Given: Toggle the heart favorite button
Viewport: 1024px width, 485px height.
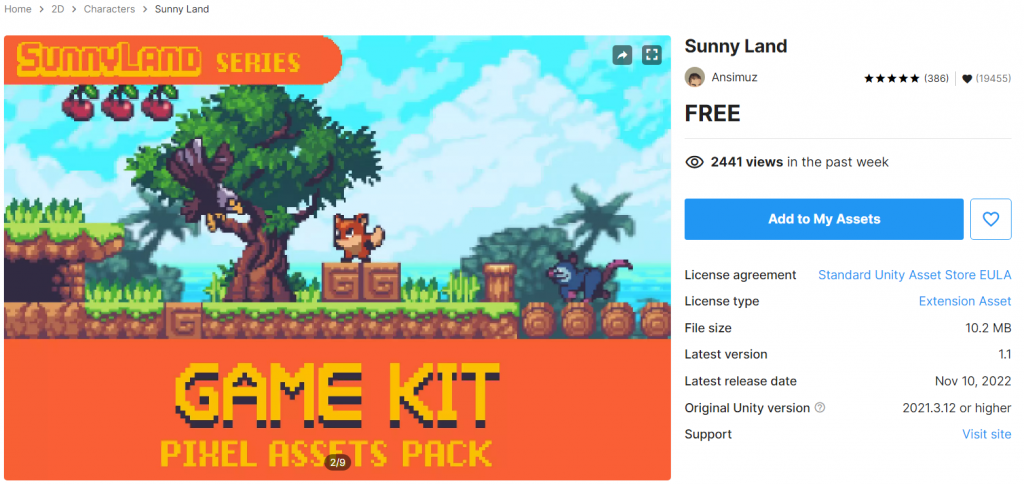Looking at the screenshot, I should 991,219.
